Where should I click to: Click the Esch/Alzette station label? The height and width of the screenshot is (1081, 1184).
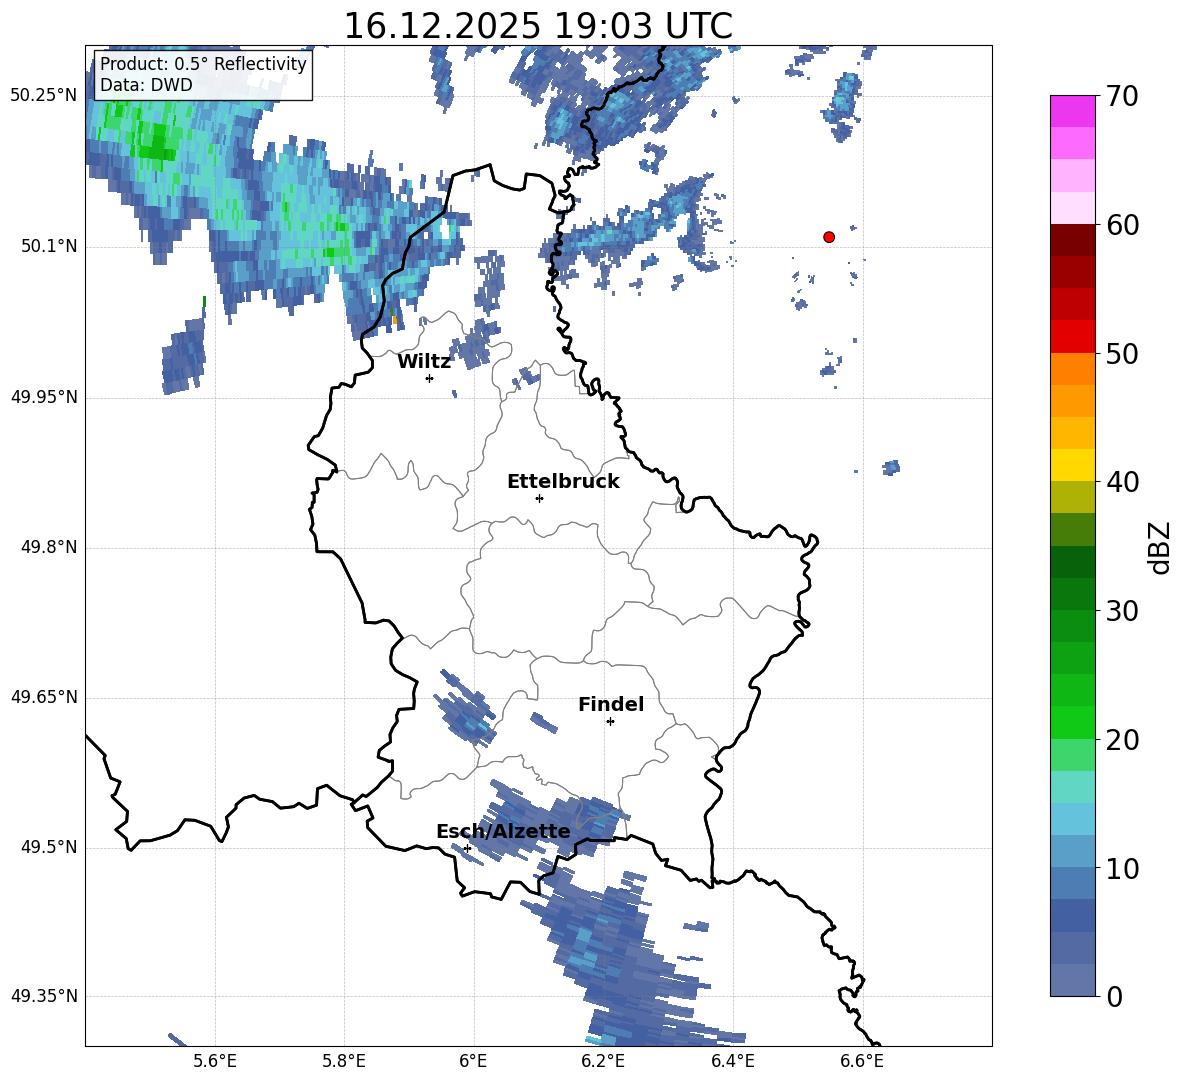(x=504, y=832)
